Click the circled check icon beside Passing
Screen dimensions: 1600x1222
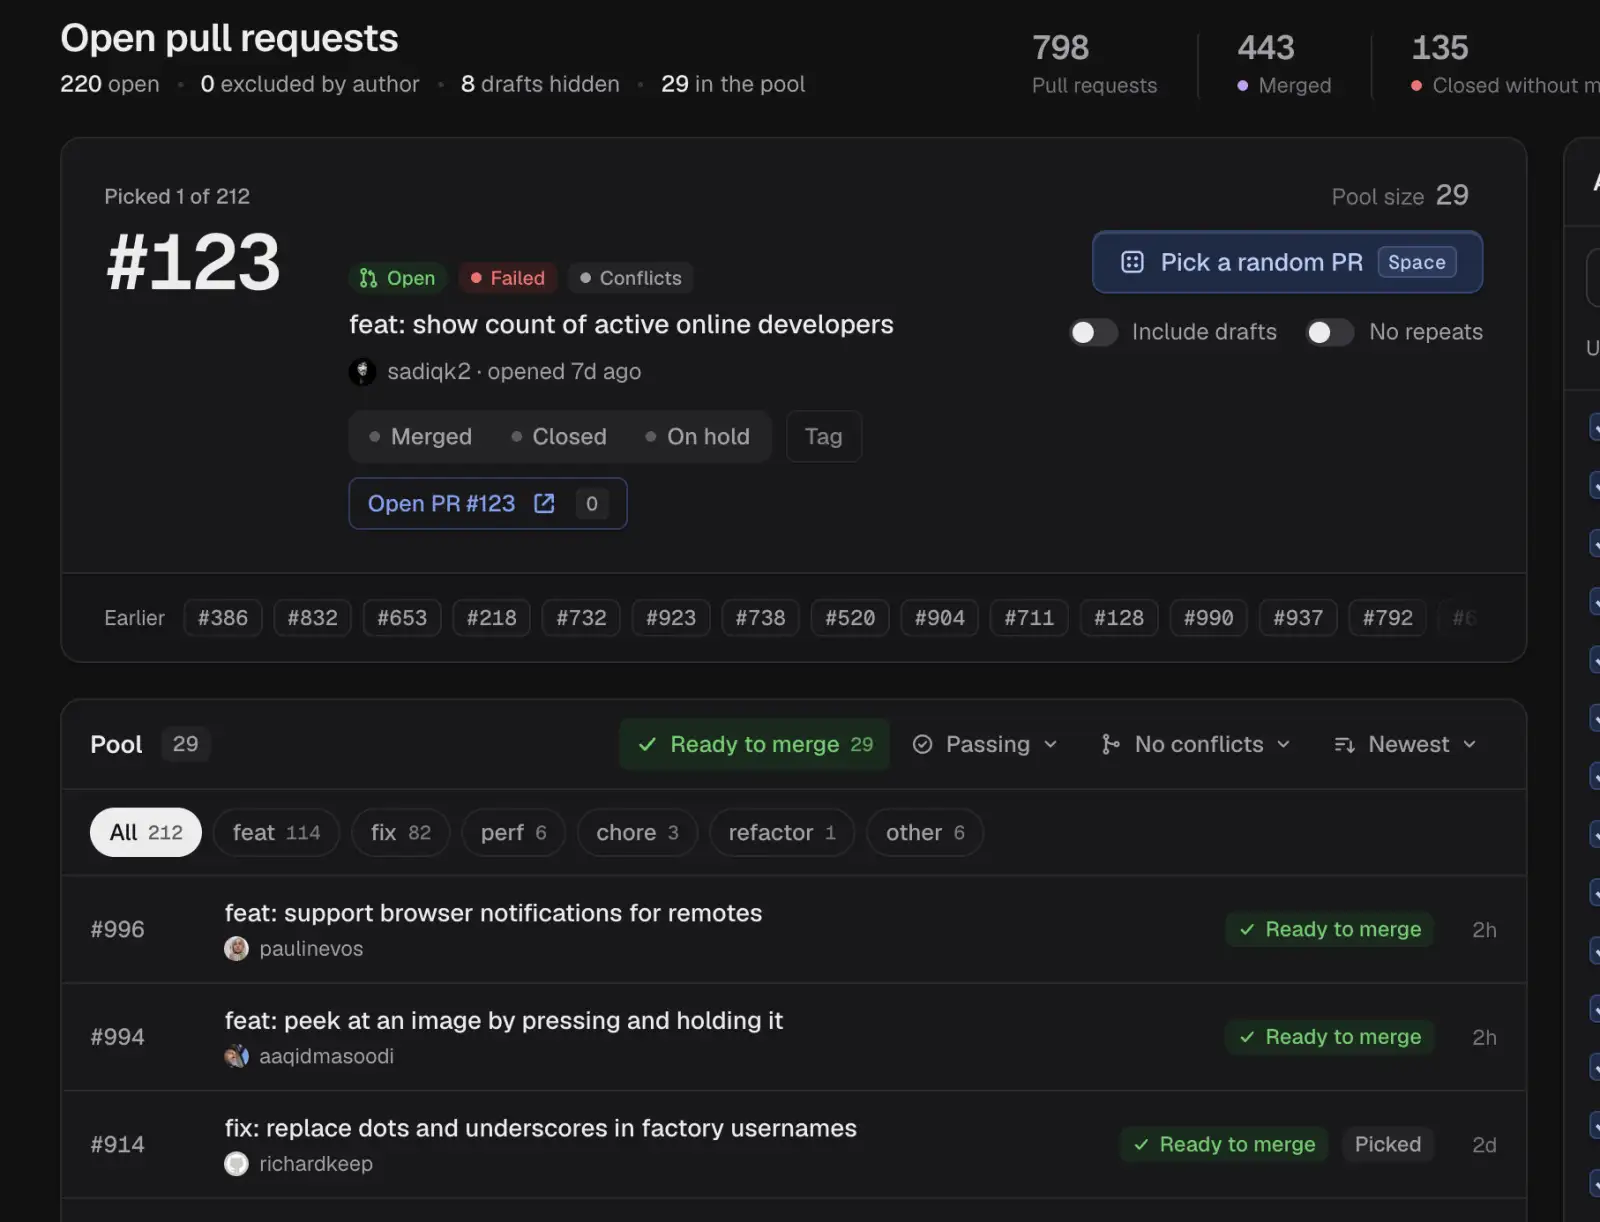pyautogui.click(x=923, y=744)
